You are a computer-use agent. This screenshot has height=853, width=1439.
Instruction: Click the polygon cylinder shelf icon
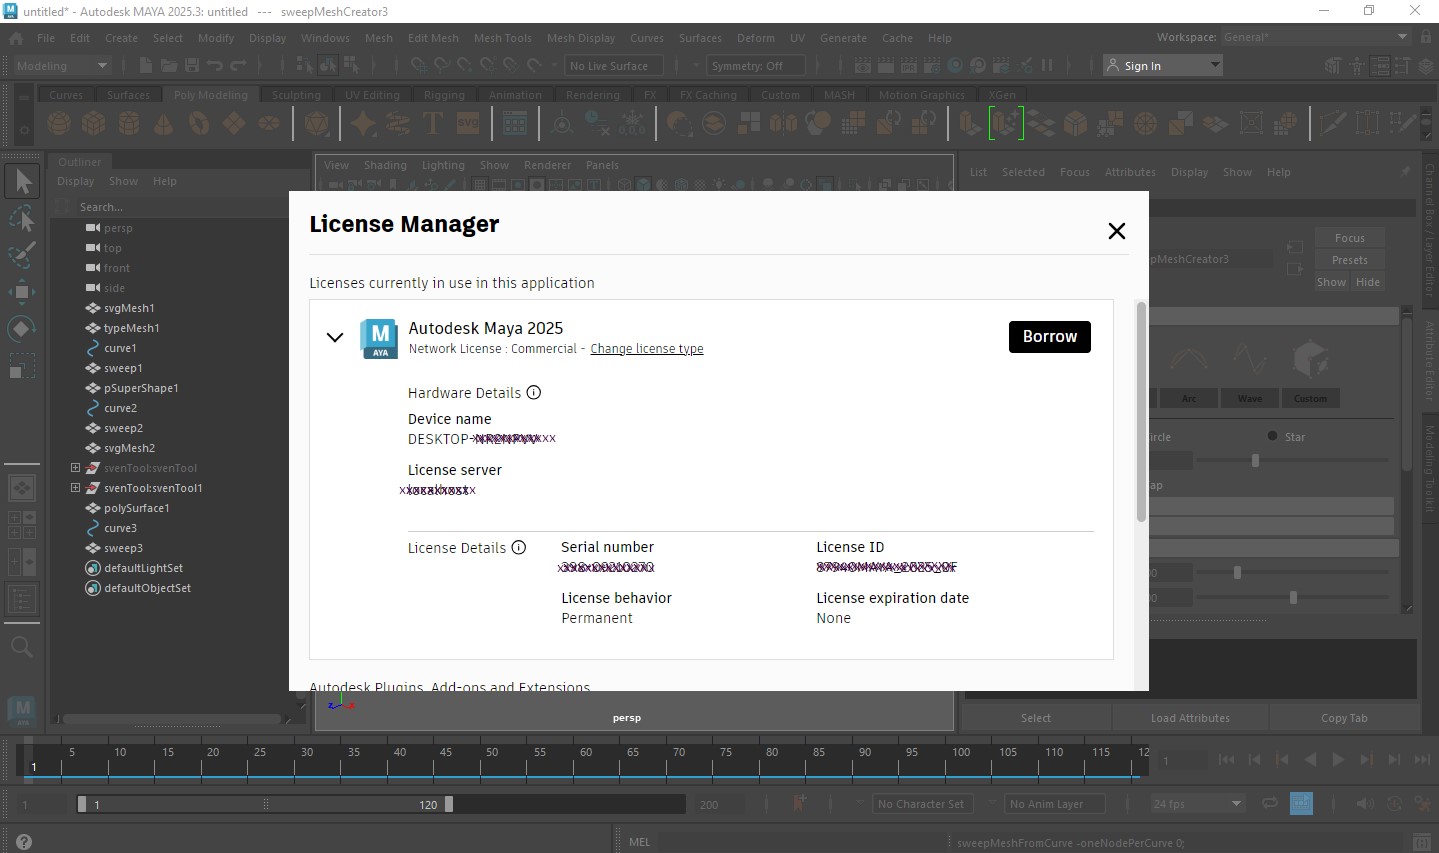point(129,124)
